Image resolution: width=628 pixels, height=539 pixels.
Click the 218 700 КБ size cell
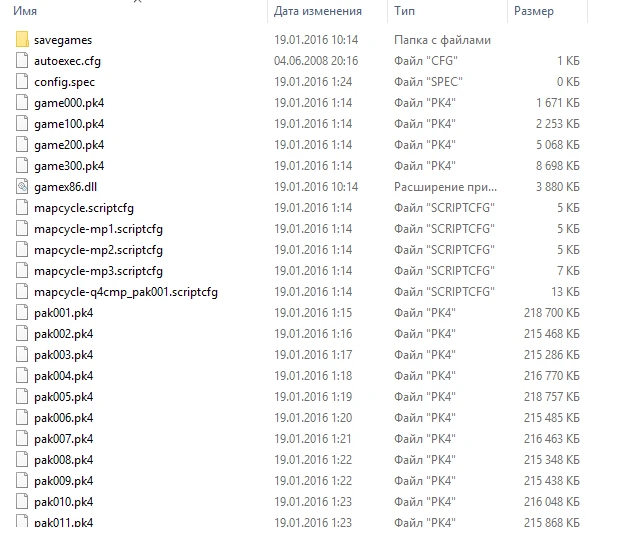[552, 313]
